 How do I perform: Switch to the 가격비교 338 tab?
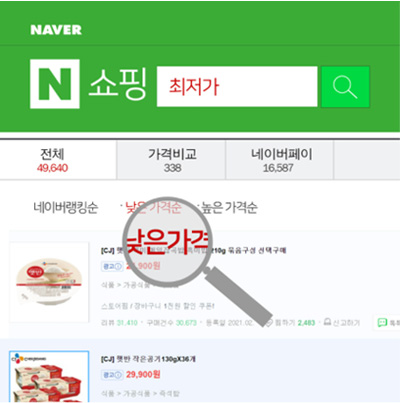(x=171, y=160)
